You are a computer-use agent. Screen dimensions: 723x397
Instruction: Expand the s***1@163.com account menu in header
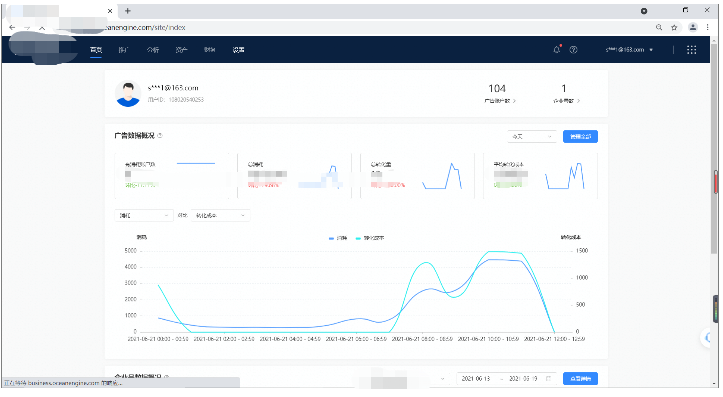629,50
